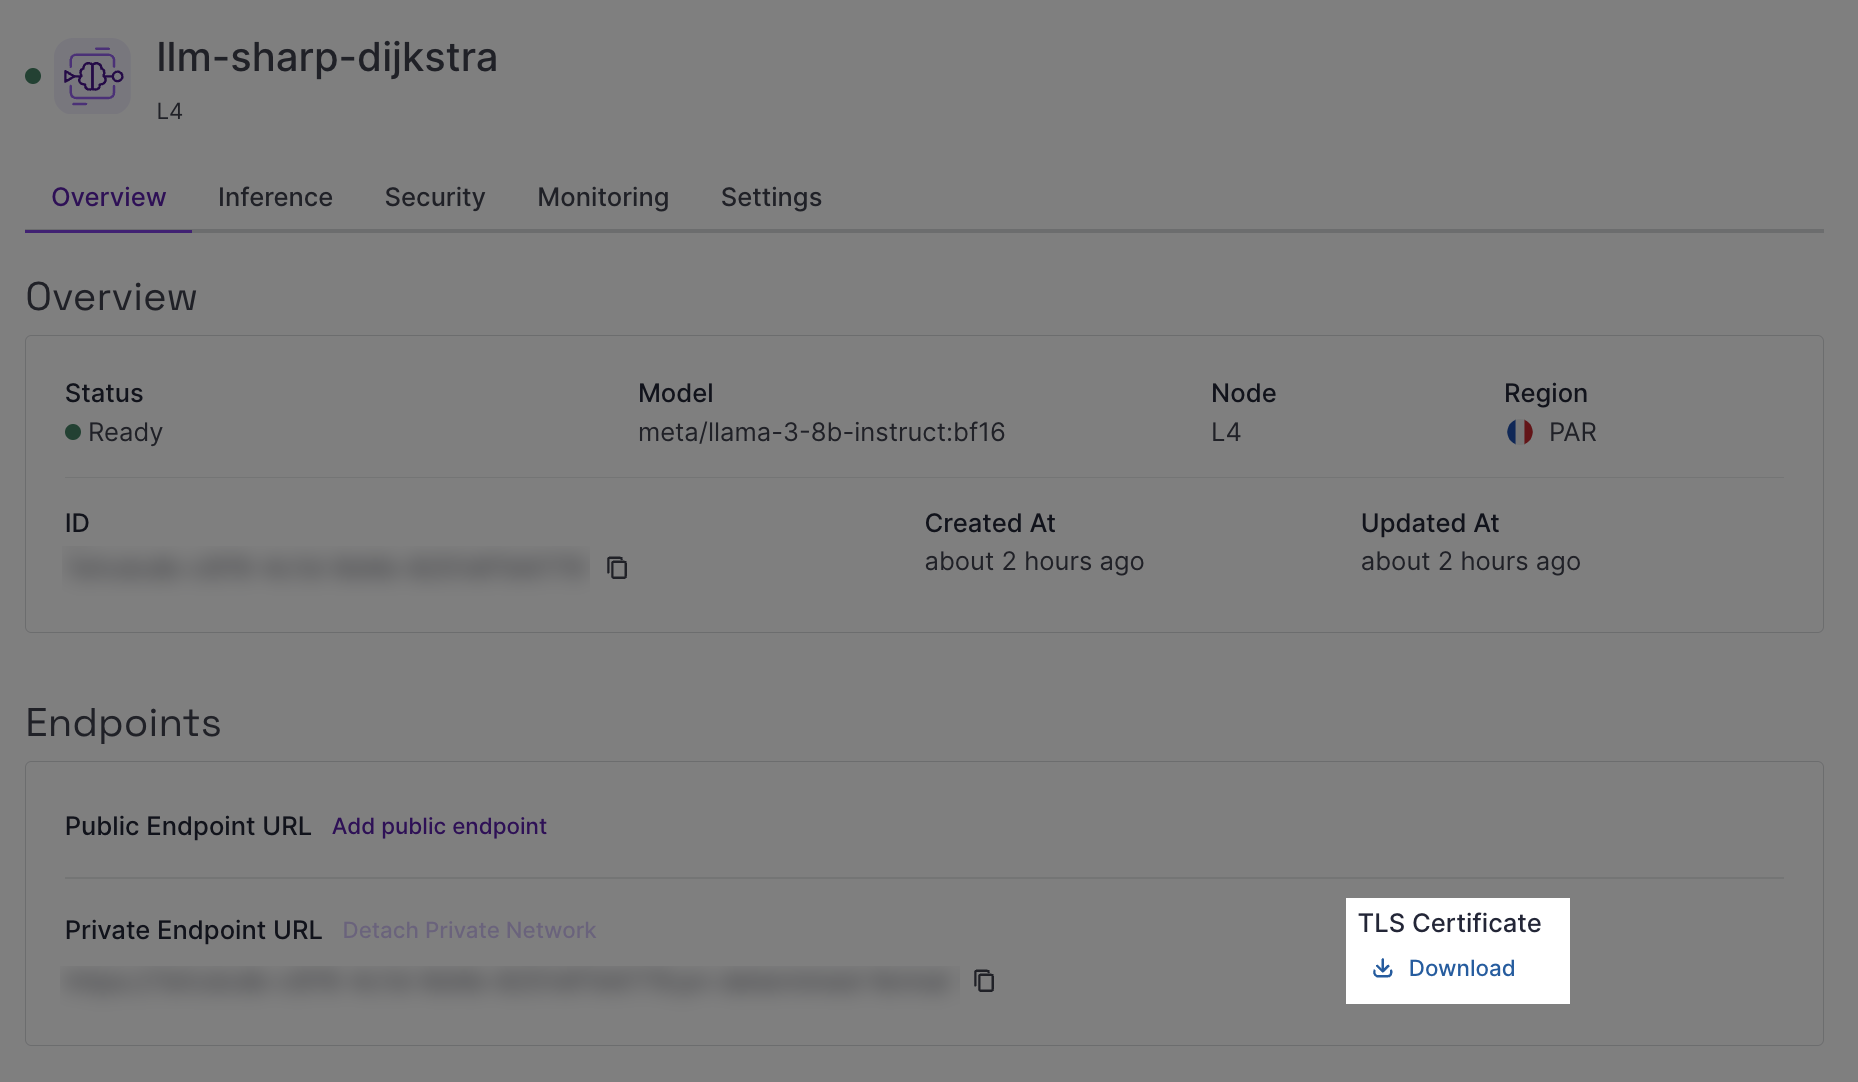Click the highlighted TLS Certificate panel
Screen dimensions: 1858x1082
point(1457,950)
